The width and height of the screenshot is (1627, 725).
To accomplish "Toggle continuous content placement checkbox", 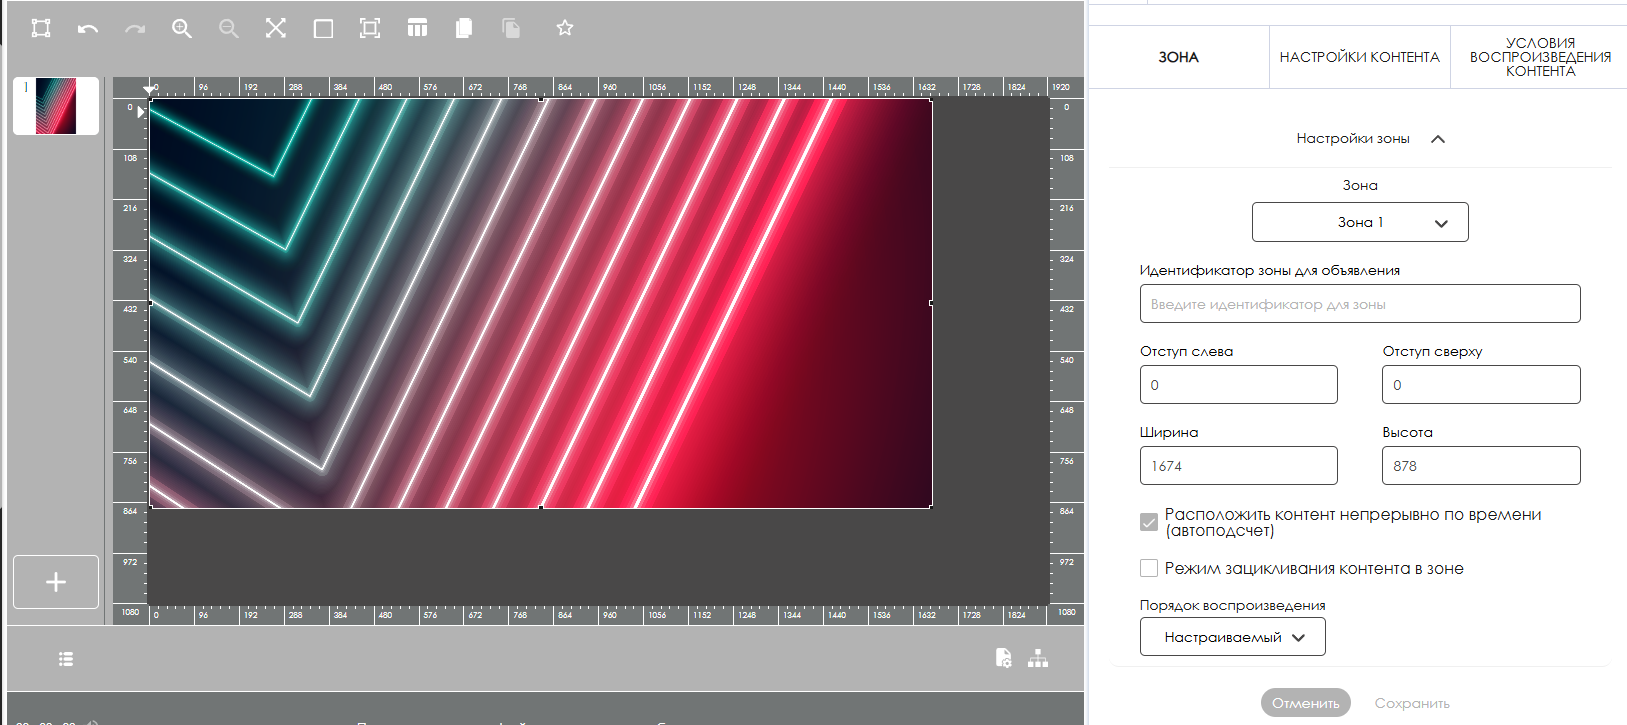I will [x=1149, y=522].
